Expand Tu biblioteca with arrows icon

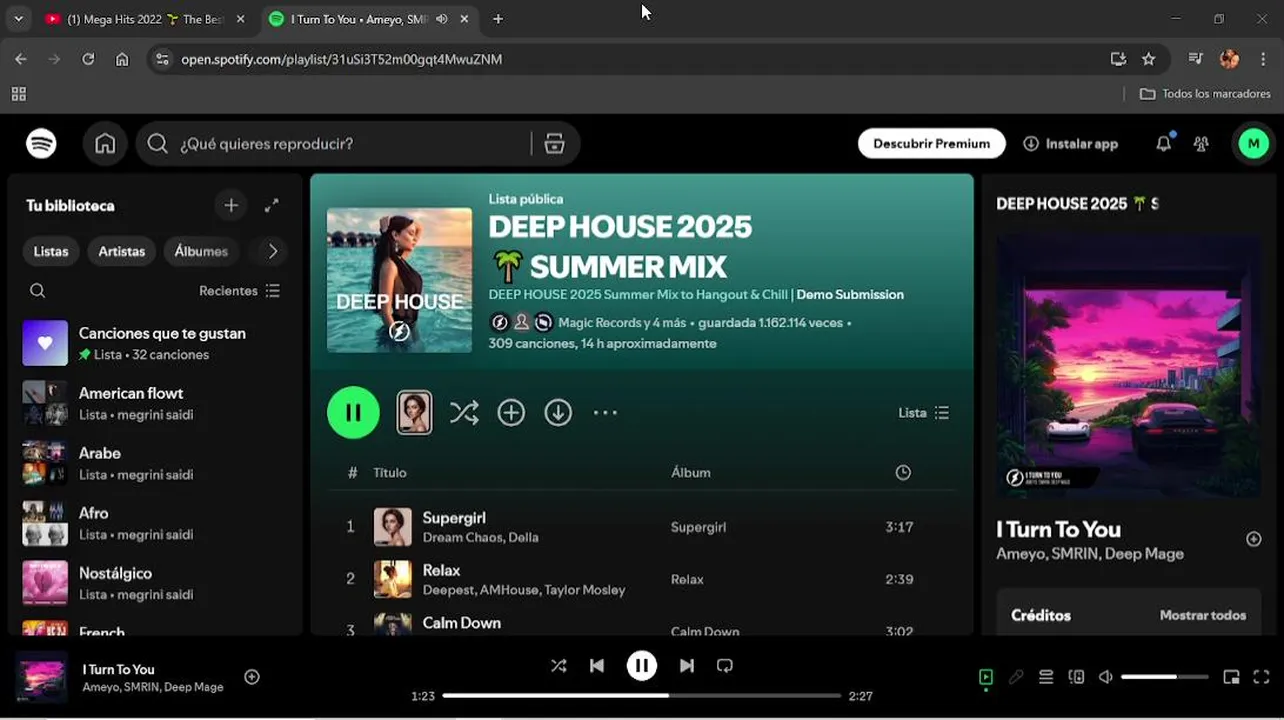pyautogui.click(x=271, y=205)
